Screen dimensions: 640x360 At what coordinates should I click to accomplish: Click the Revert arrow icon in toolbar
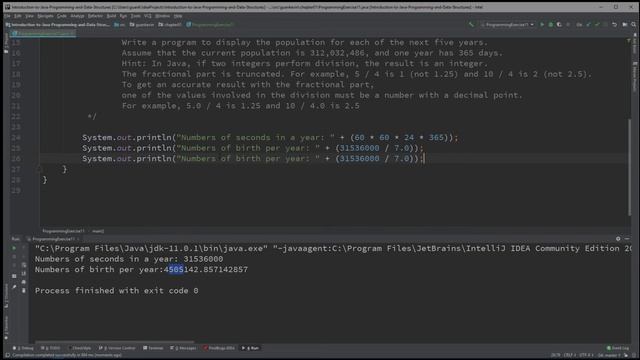point(615,24)
